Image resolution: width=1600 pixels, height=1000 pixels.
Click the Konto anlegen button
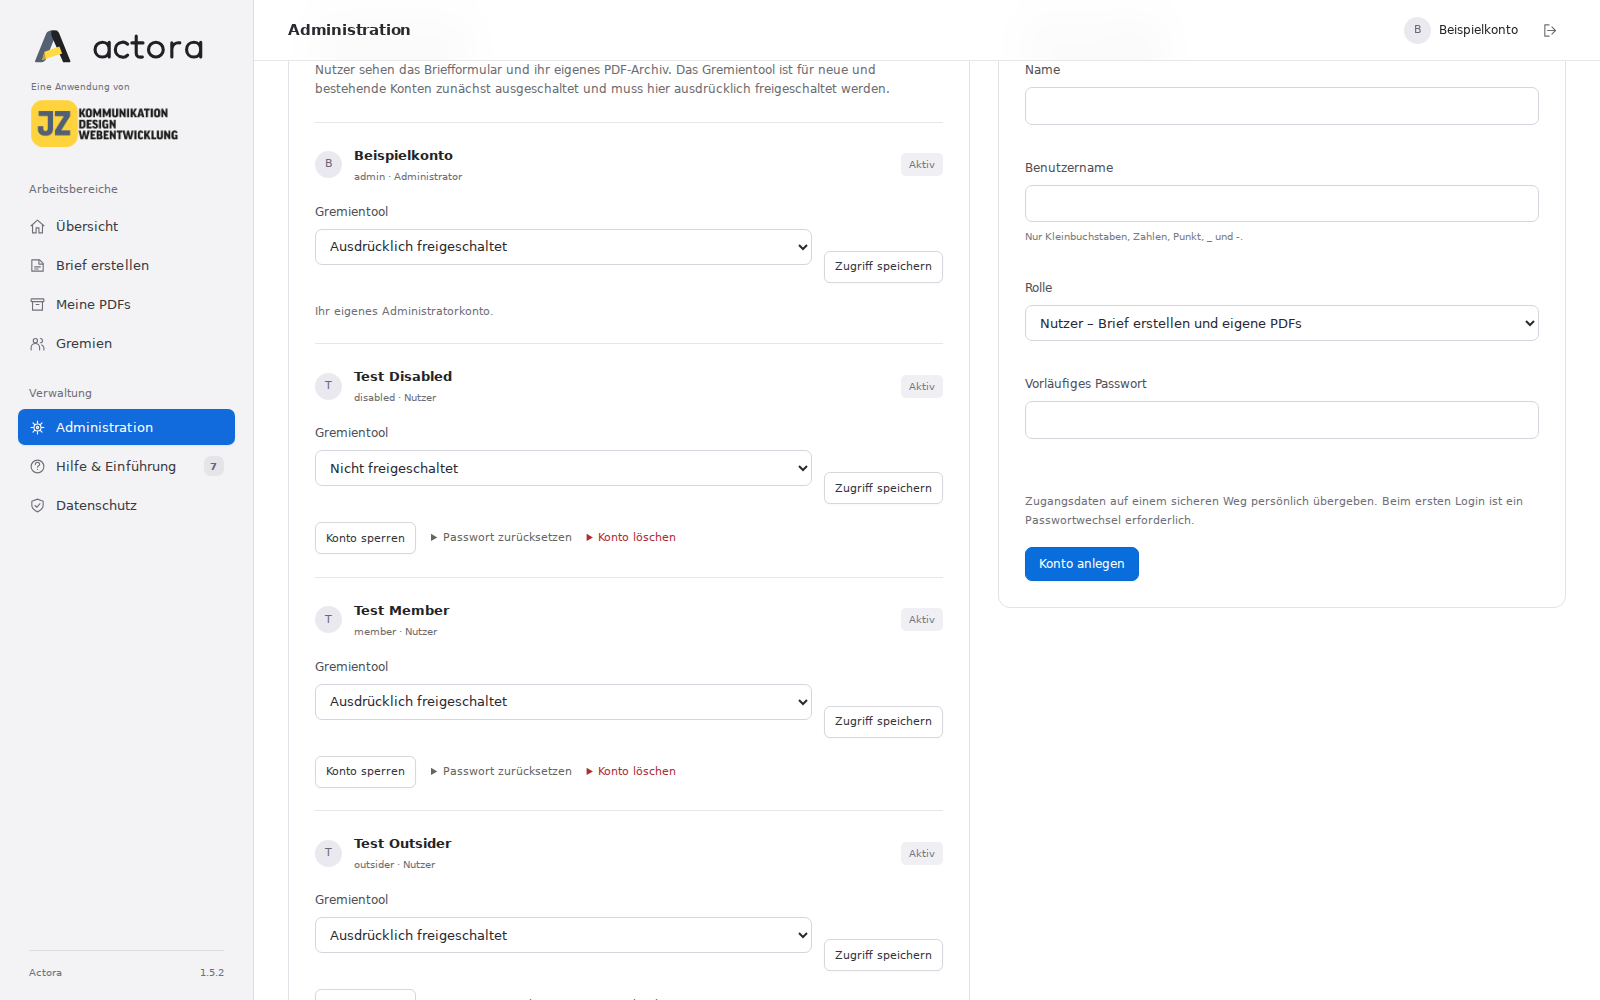point(1081,564)
